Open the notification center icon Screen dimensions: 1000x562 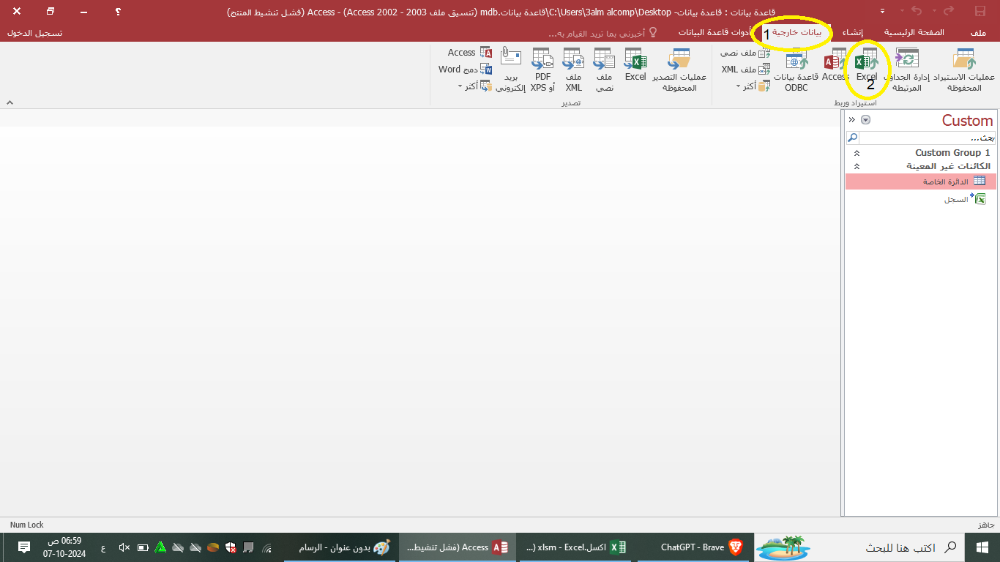coord(24,547)
